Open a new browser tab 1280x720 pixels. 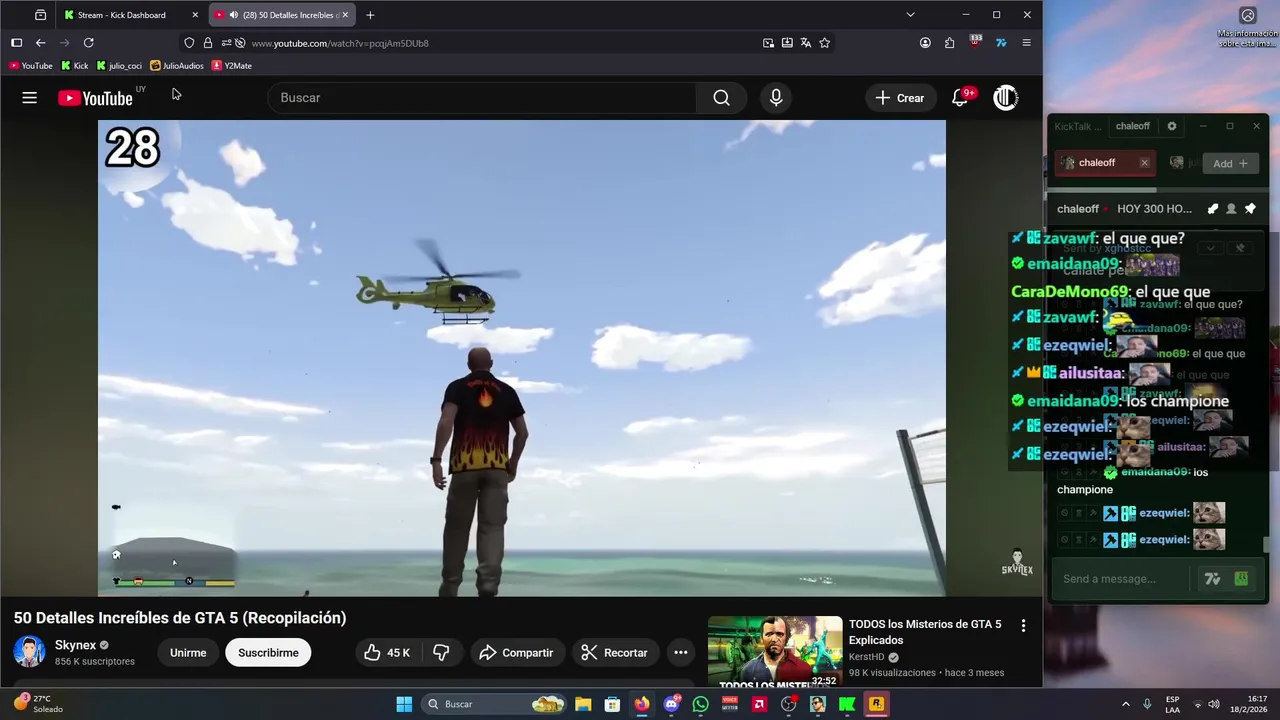(370, 15)
